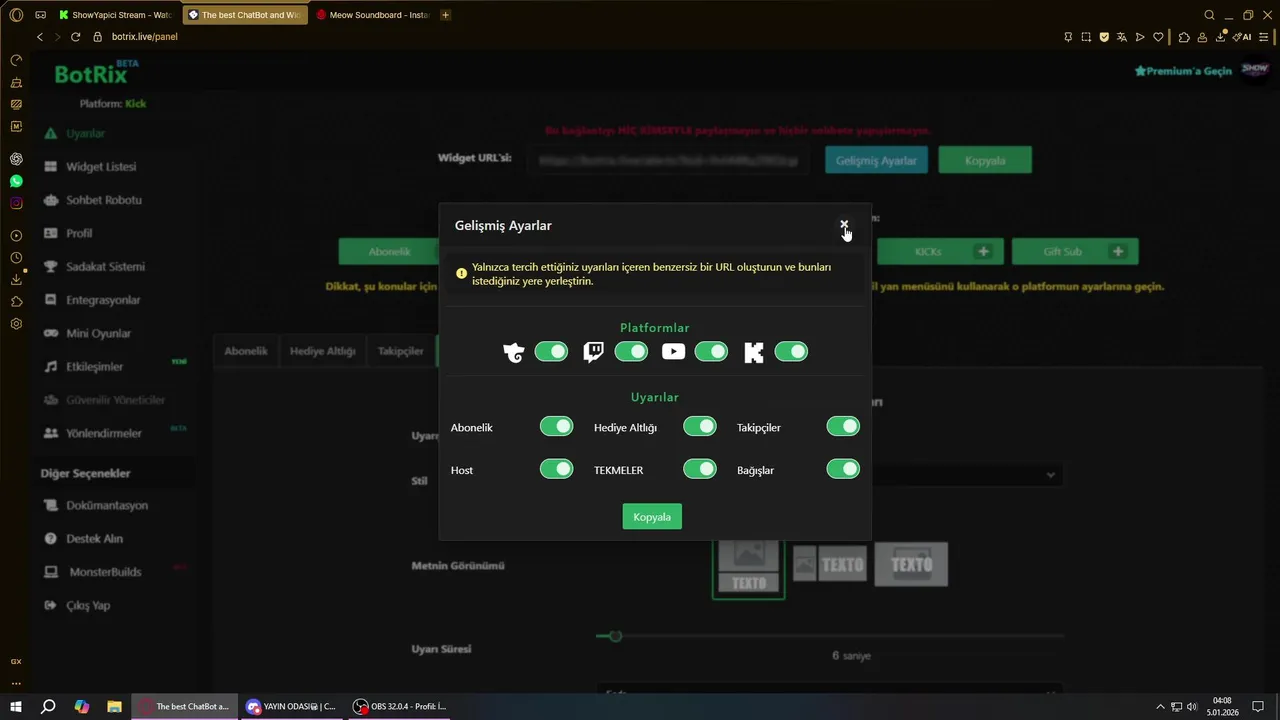Click the Kick platform logo icon
The width and height of the screenshot is (1280, 720).
pyautogui.click(x=754, y=352)
